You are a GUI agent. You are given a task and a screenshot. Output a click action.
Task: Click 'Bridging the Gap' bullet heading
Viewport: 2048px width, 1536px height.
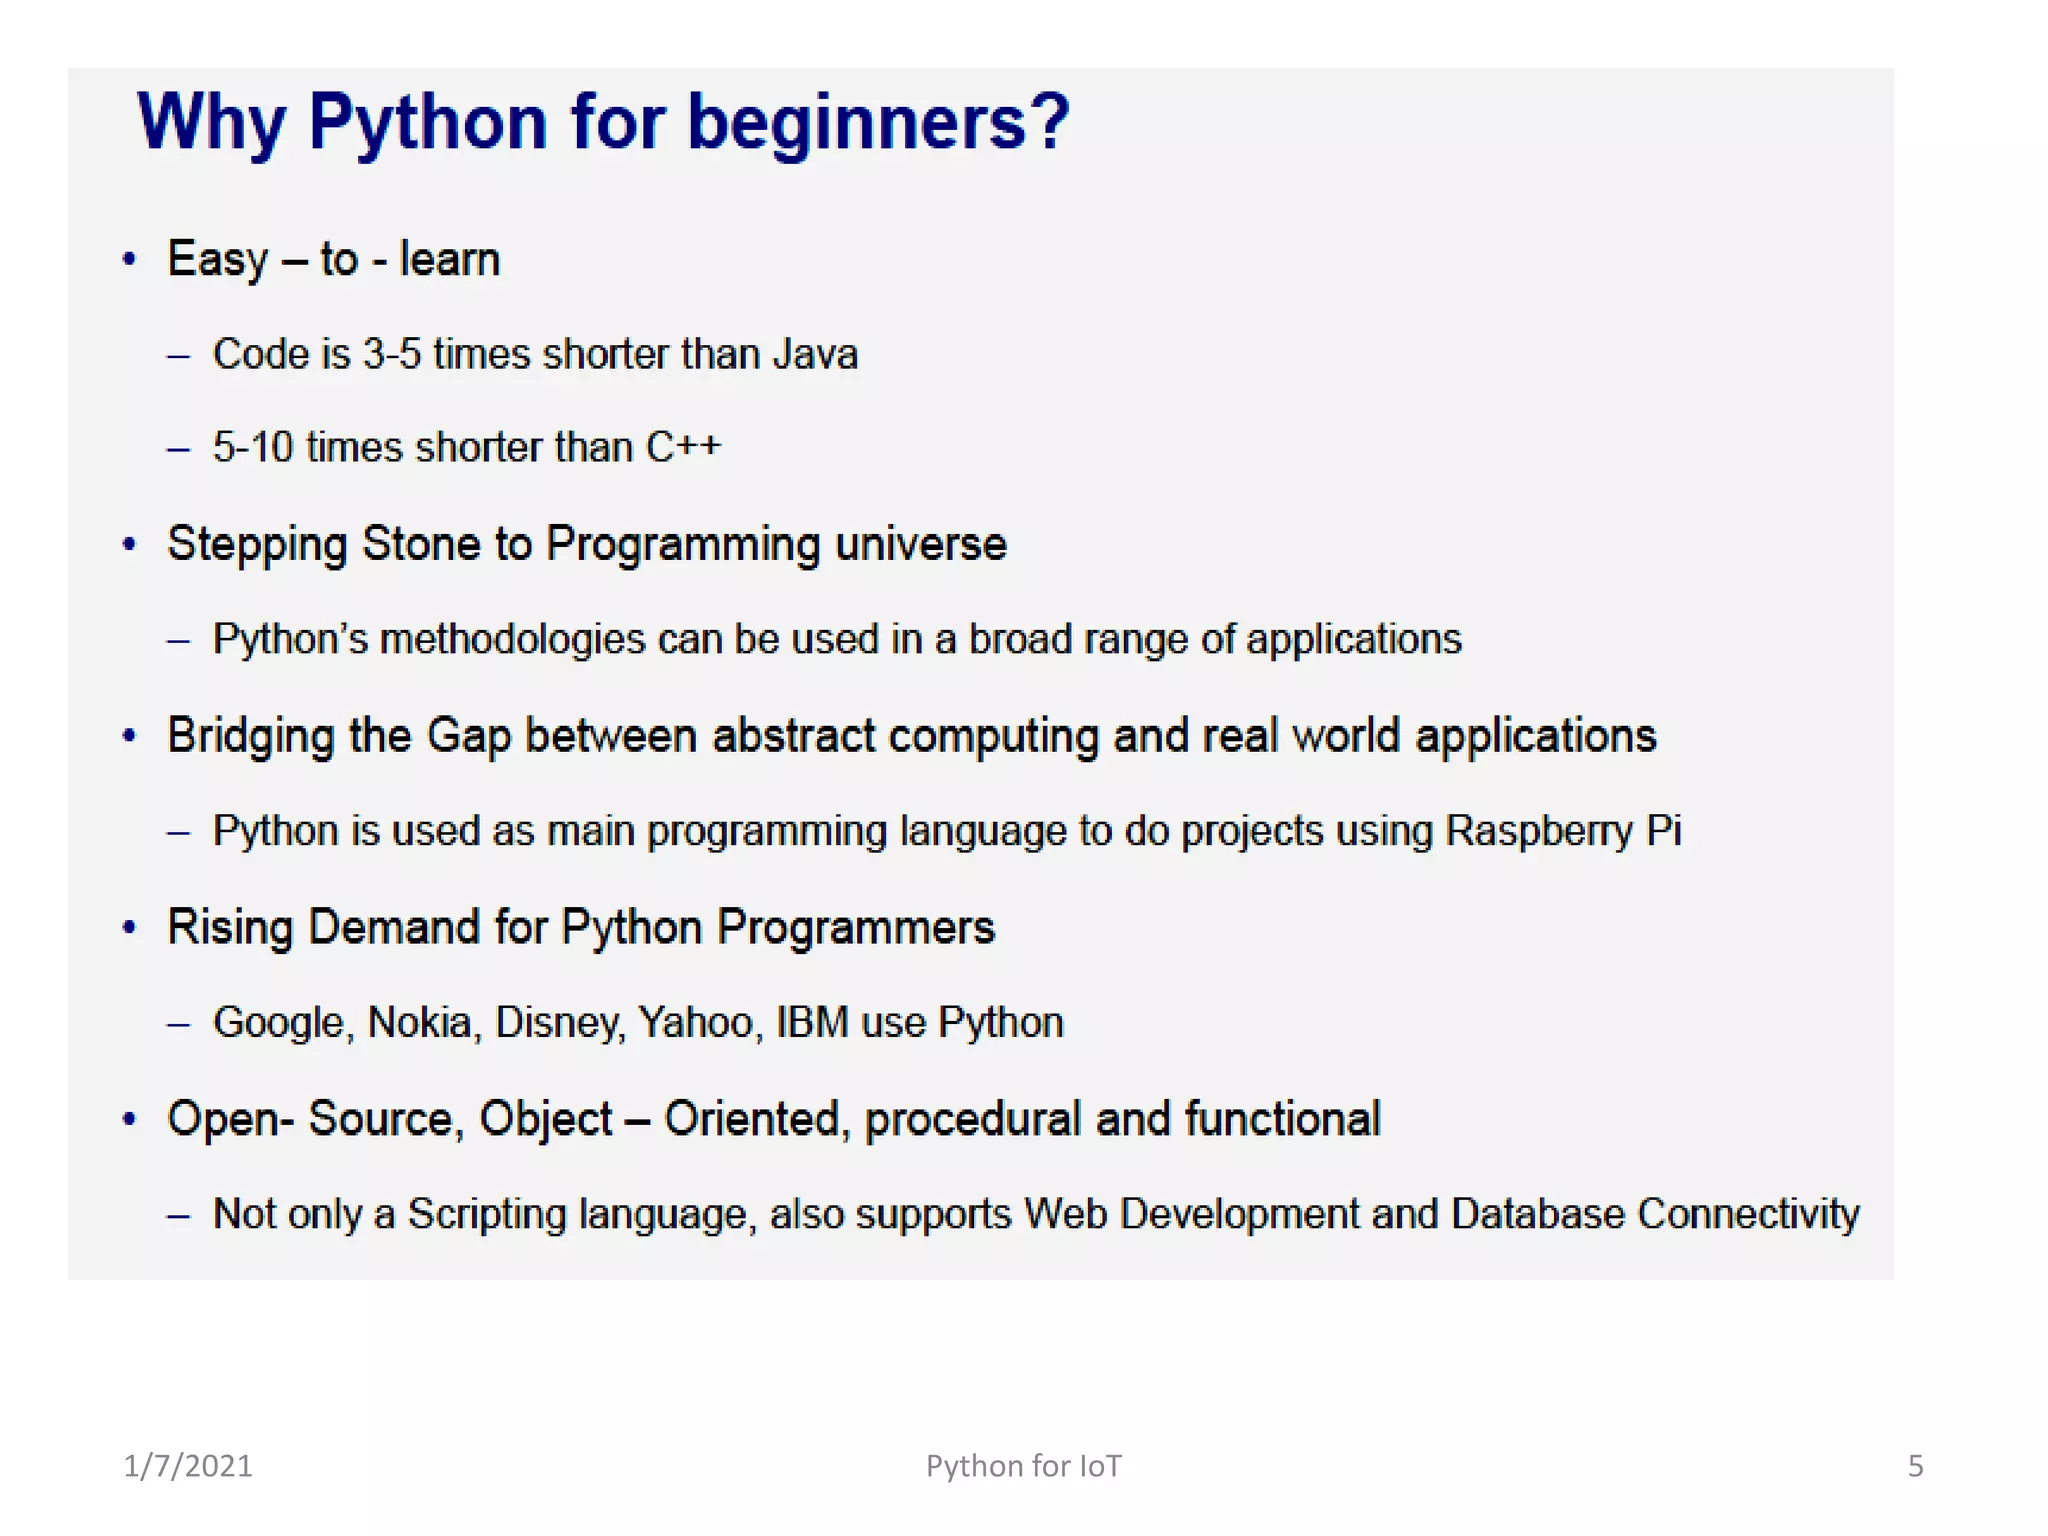[911, 736]
